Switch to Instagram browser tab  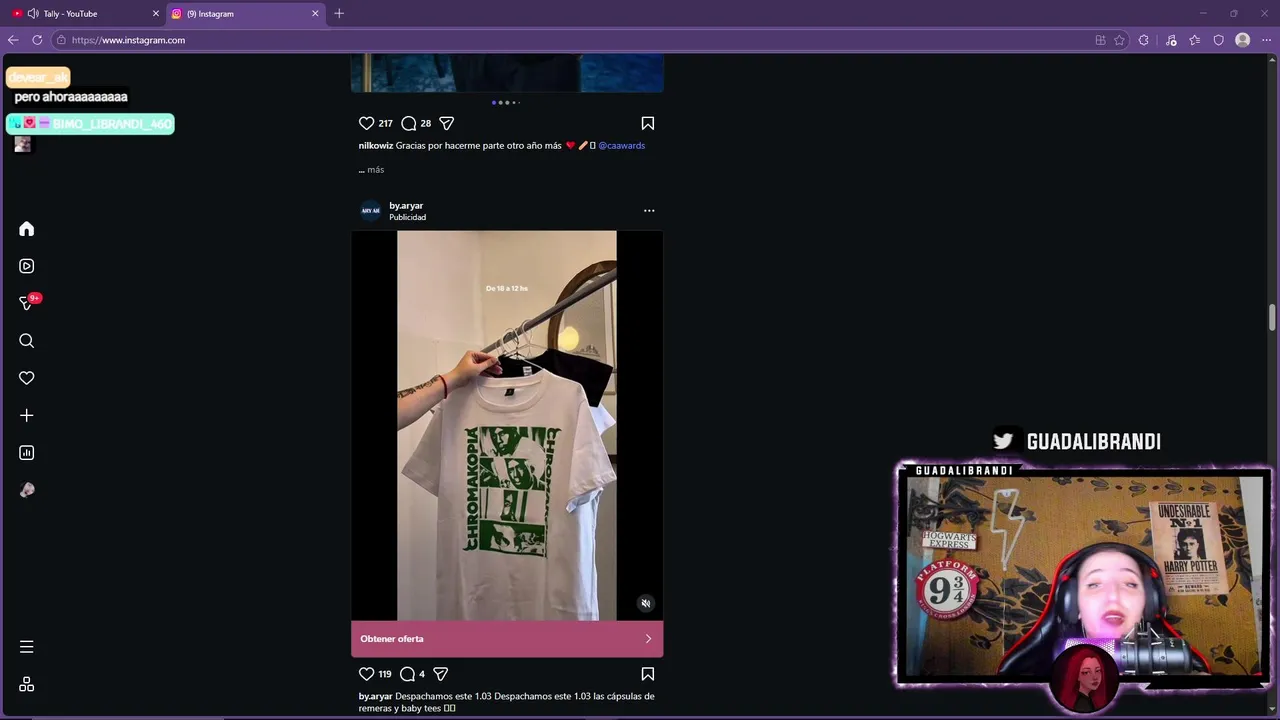(245, 14)
